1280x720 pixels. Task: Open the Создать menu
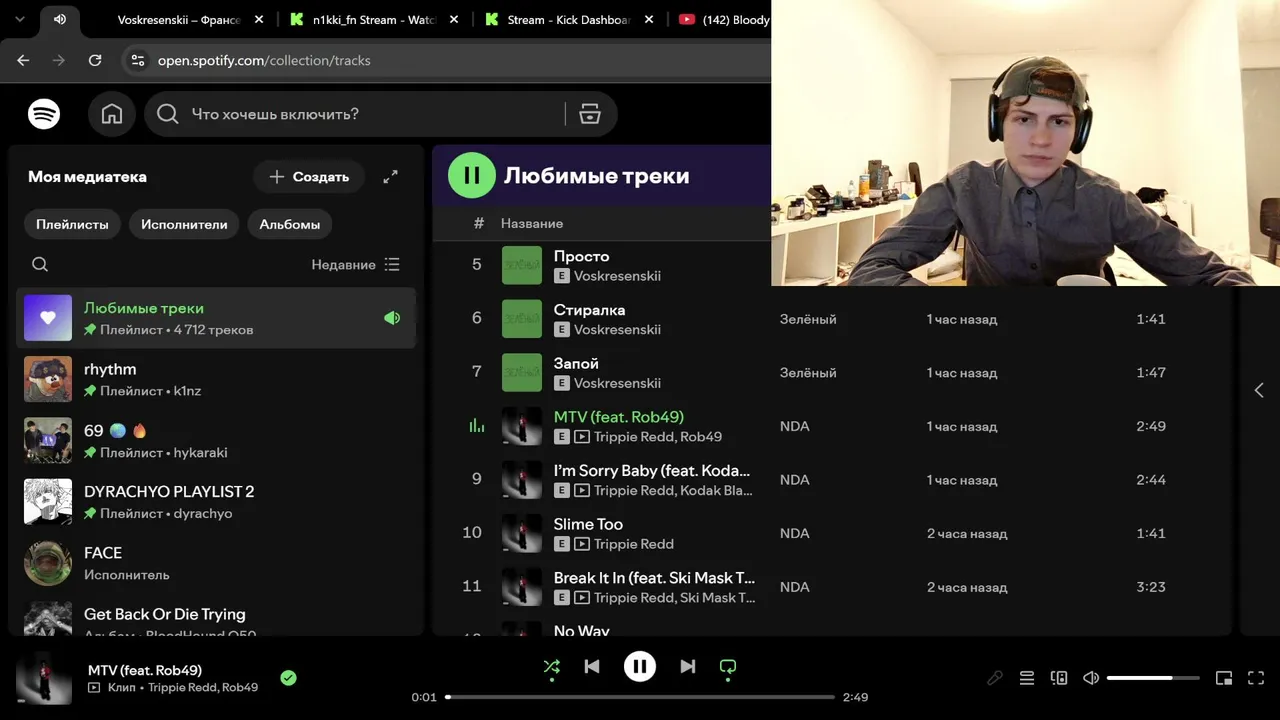(x=310, y=177)
